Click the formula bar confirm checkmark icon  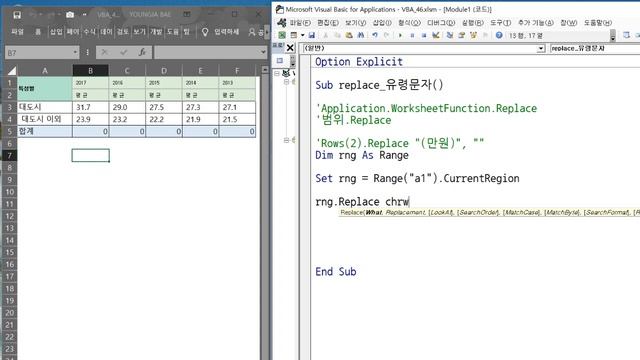coord(123,52)
